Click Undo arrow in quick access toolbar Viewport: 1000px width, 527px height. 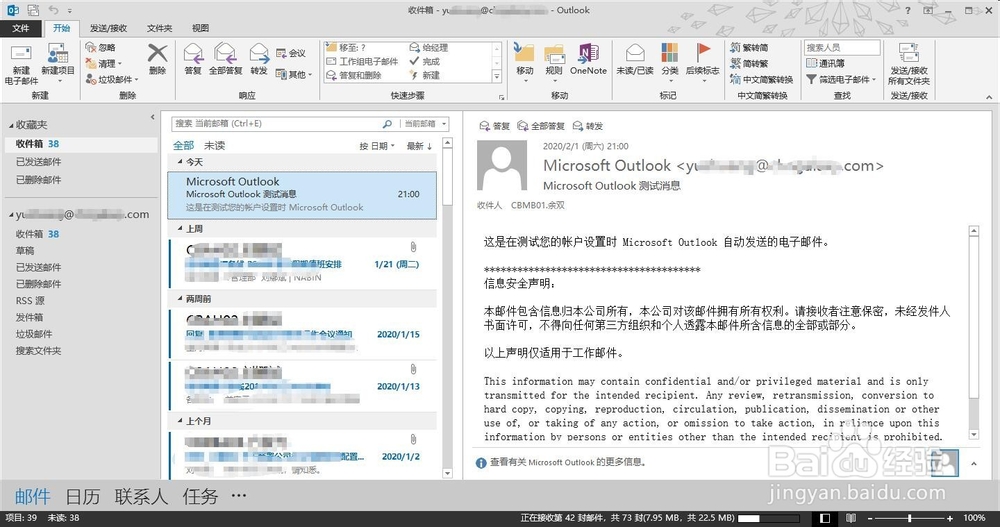pos(54,10)
